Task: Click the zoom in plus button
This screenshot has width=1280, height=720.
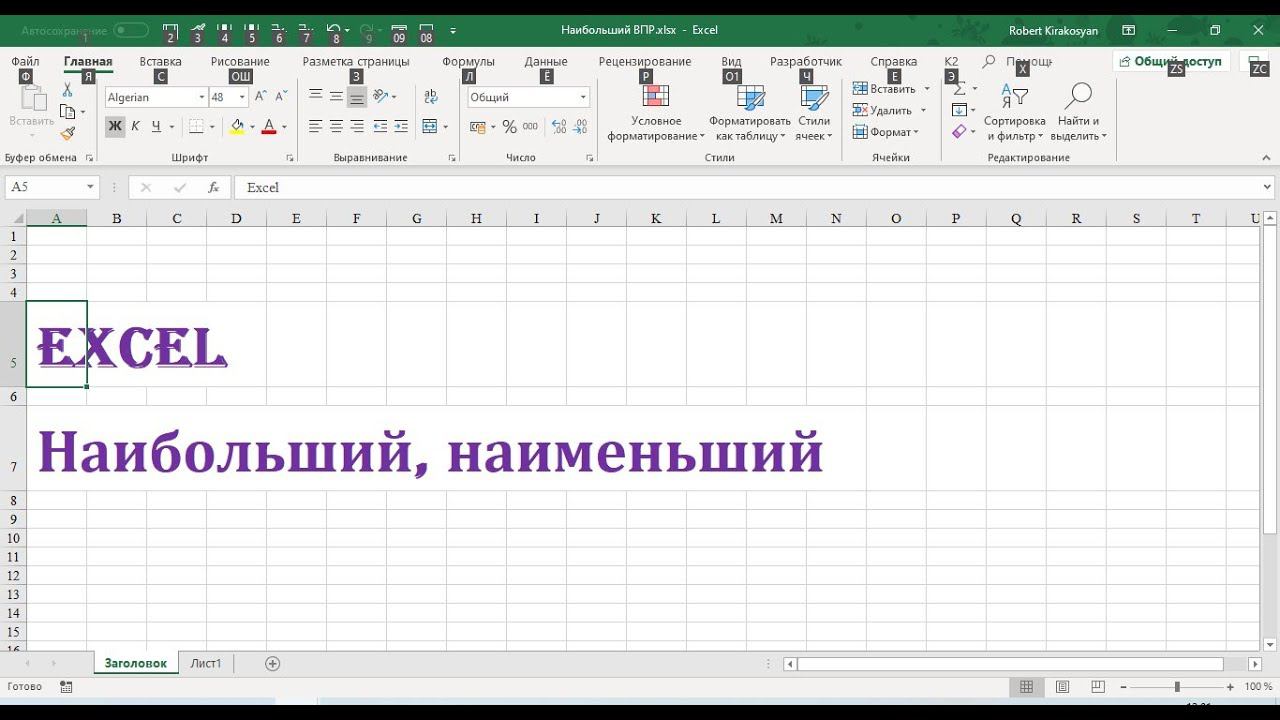Action: pyautogui.click(x=1230, y=687)
